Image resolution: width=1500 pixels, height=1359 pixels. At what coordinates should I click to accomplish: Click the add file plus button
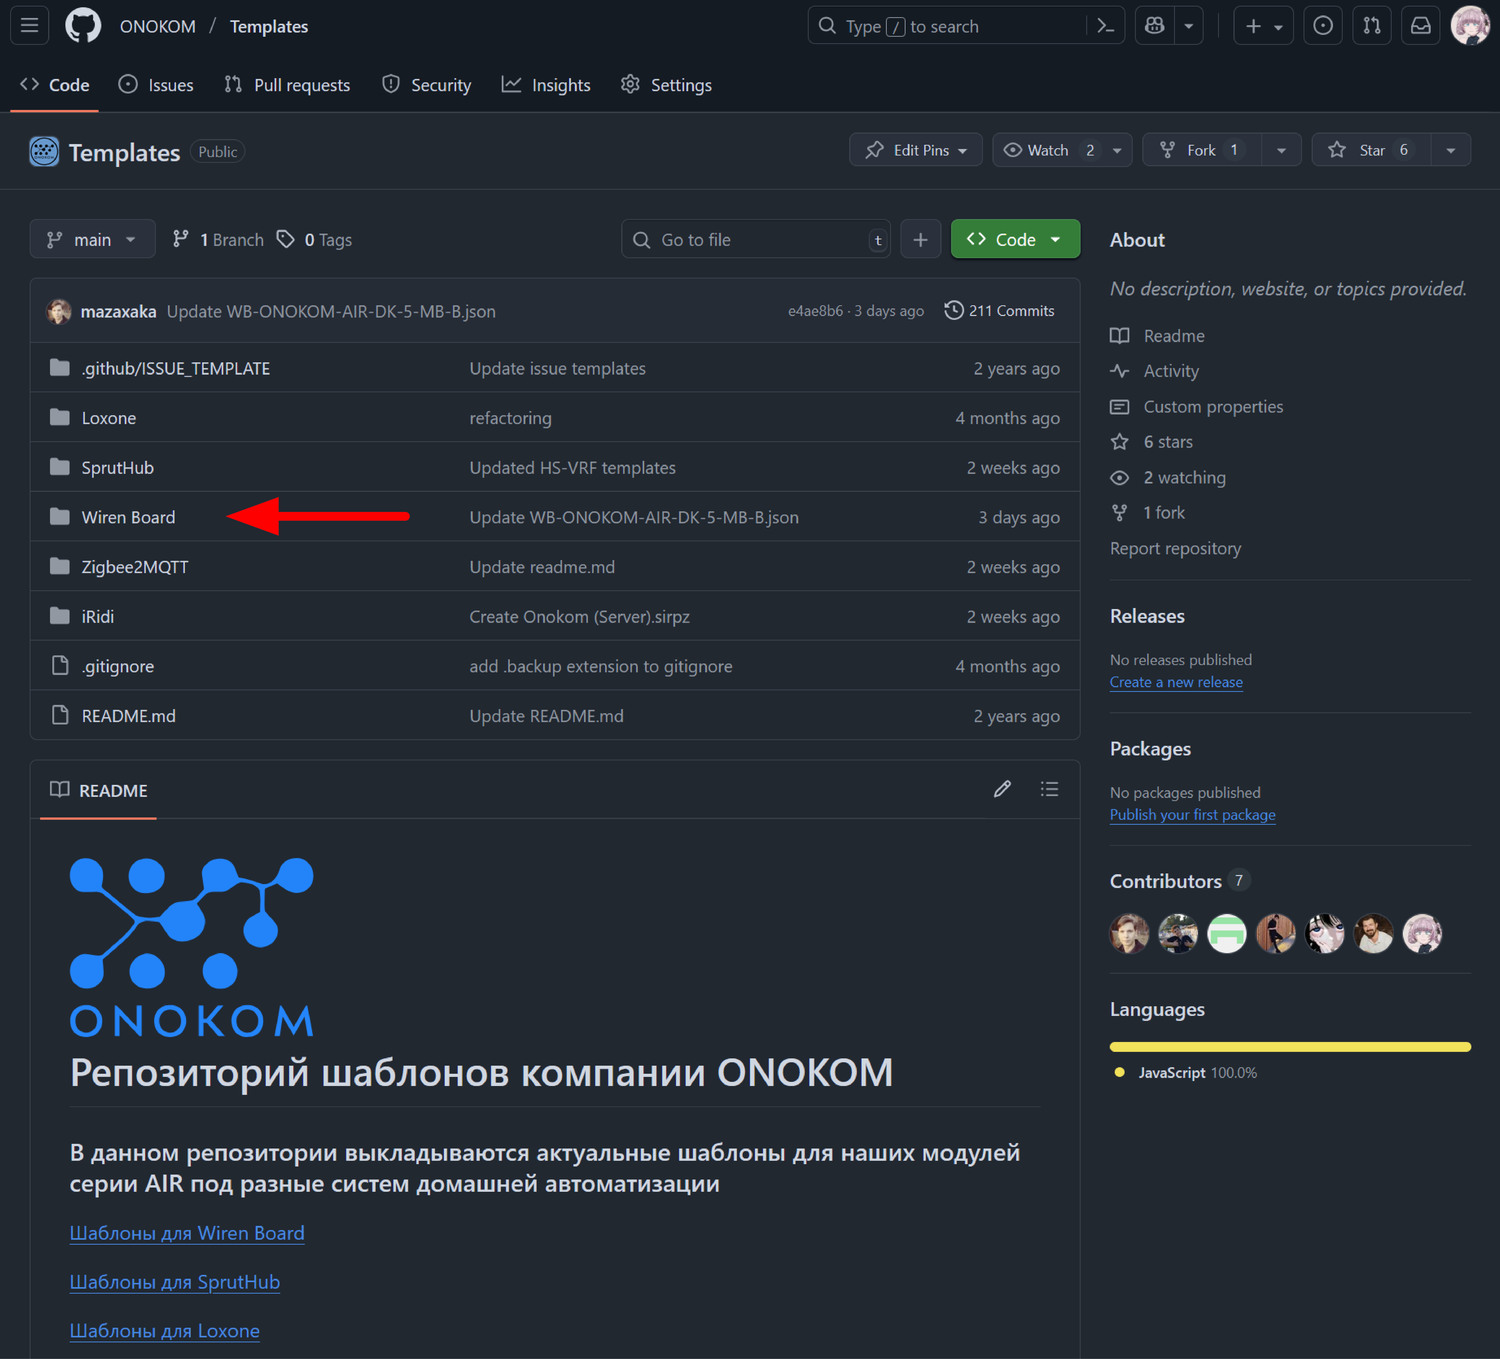(x=920, y=239)
